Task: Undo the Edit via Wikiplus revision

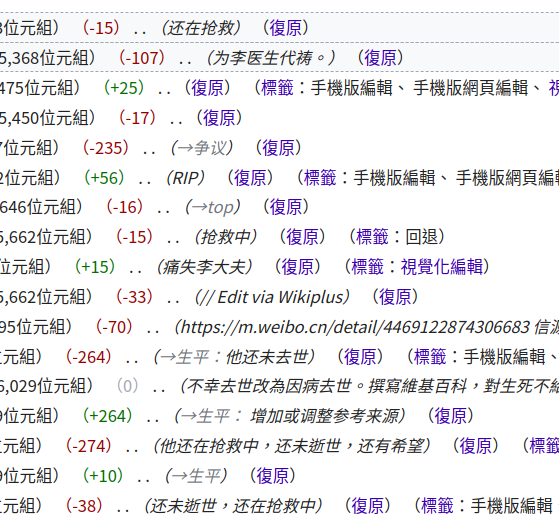Action: 395,297
